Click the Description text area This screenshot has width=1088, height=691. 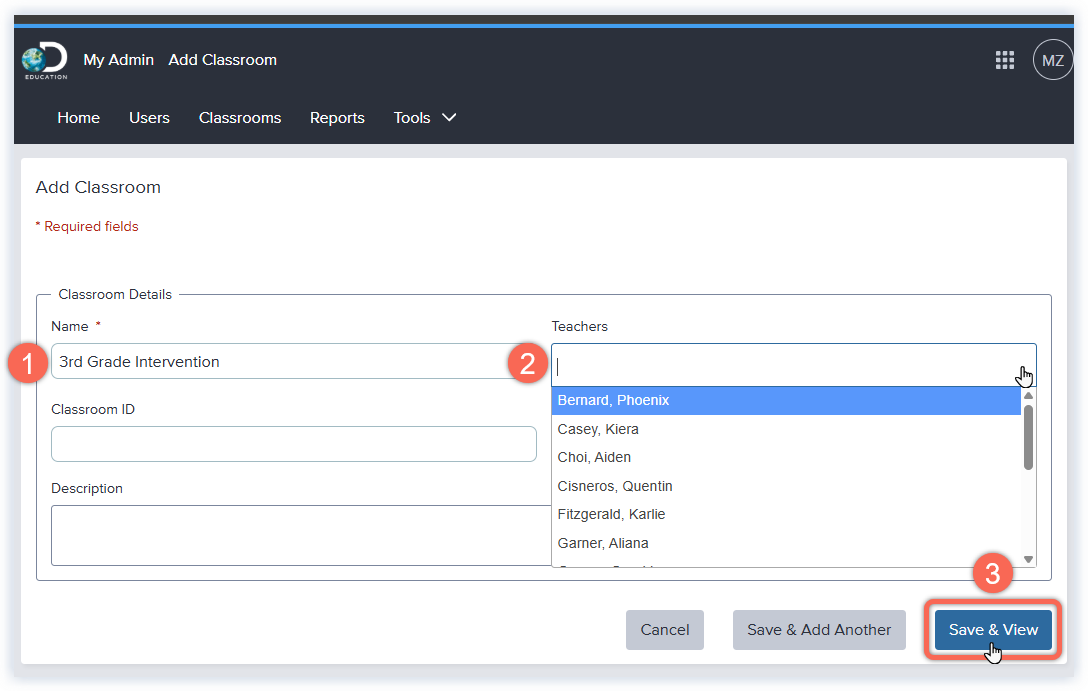300,535
